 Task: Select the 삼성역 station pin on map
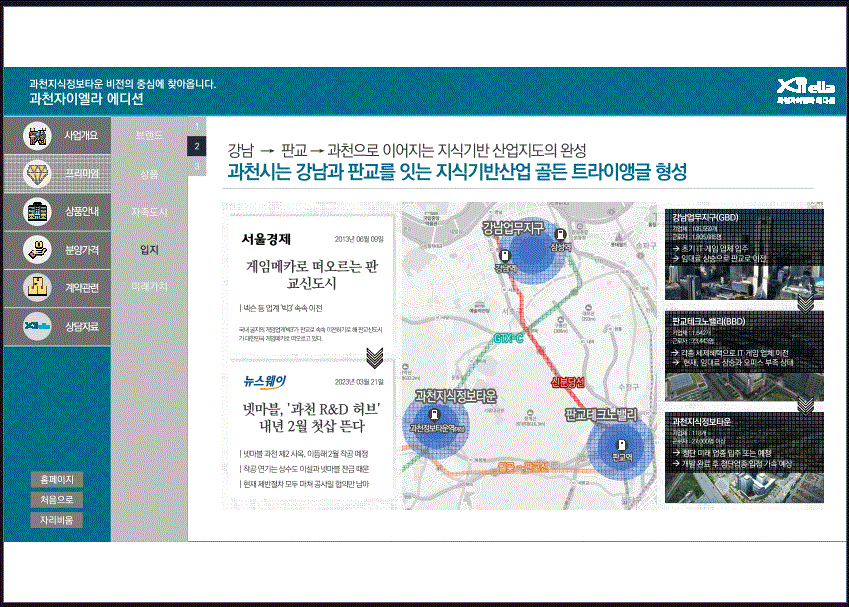point(561,234)
